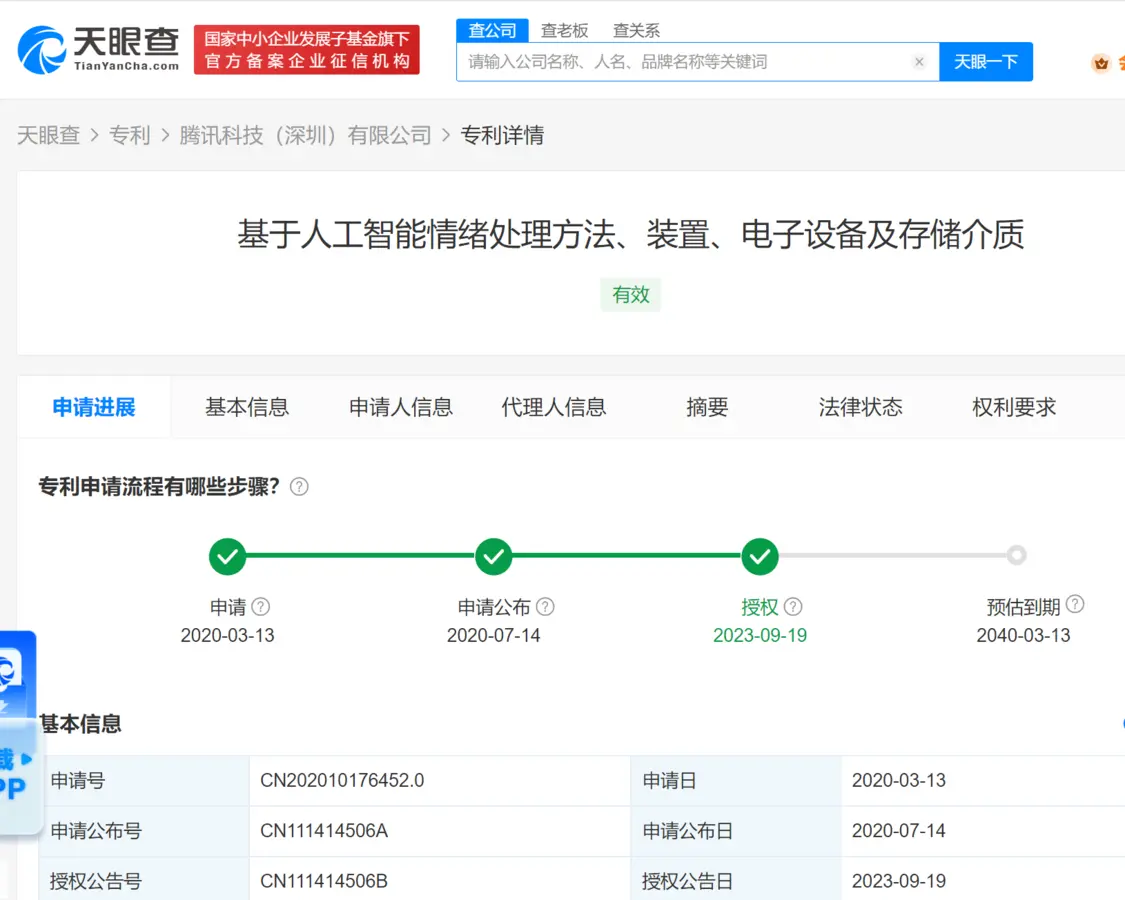Click publication number CN111414506A
The image size is (1125, 900).
[324, 830]
